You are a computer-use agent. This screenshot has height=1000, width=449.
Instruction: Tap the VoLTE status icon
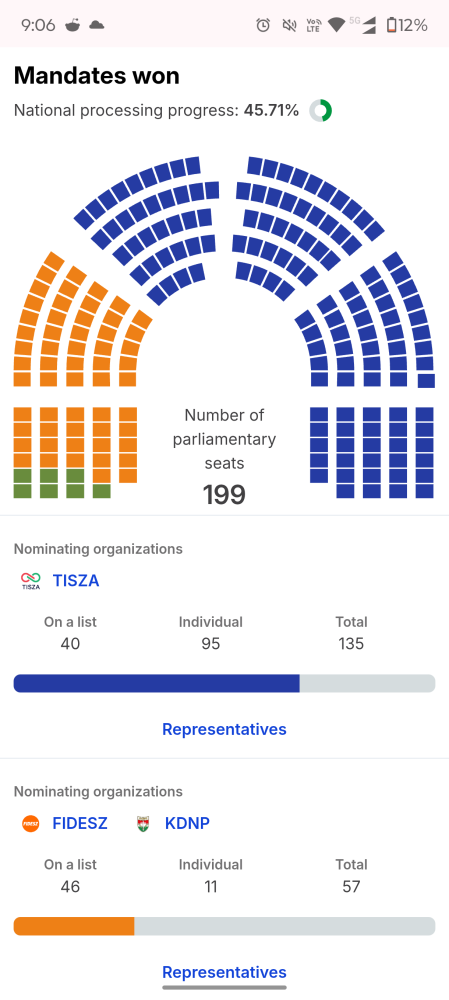pyautogui.click(x=313, y=26)
